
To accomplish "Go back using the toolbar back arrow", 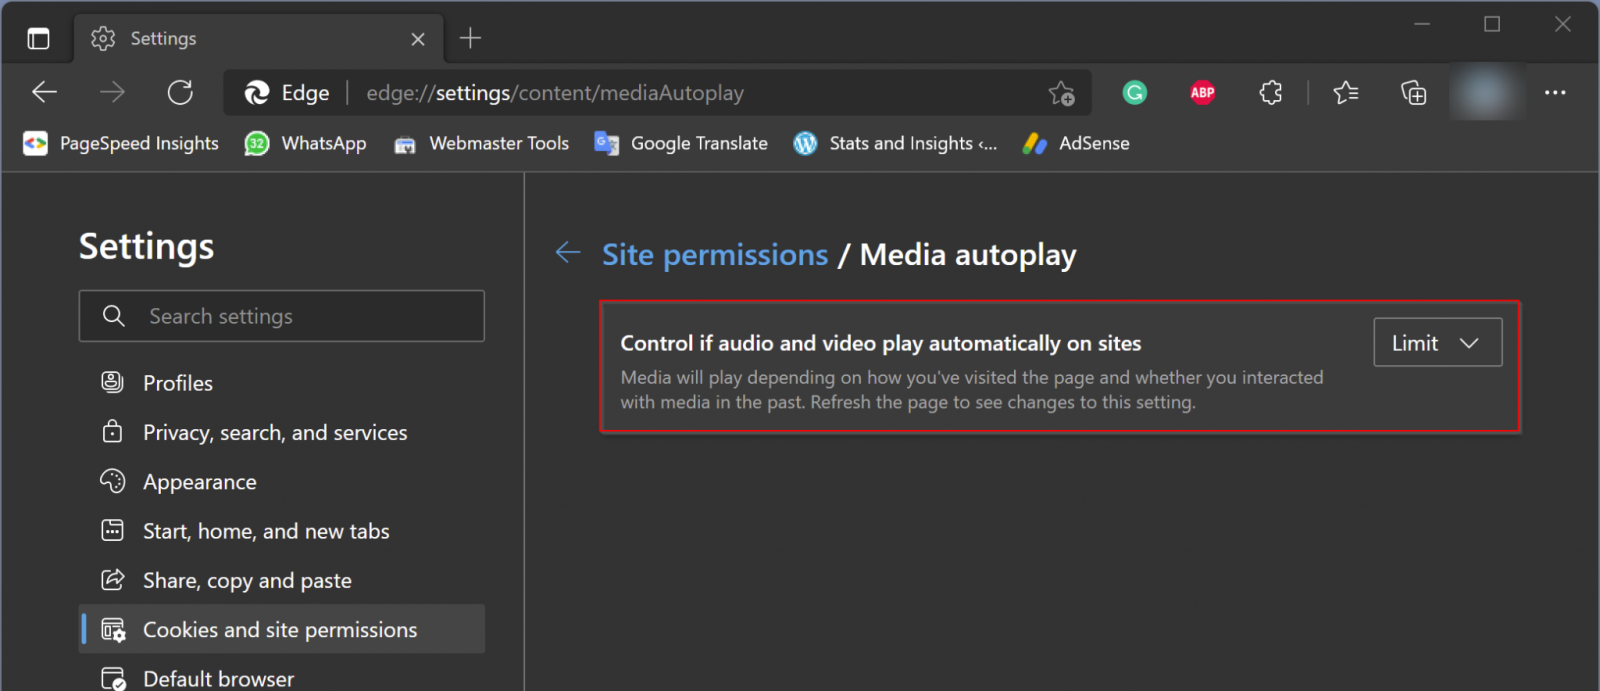I will click(45, 93).
